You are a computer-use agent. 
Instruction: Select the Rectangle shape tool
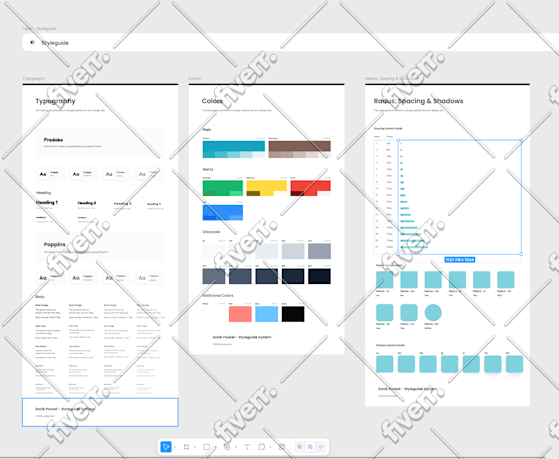206,447
